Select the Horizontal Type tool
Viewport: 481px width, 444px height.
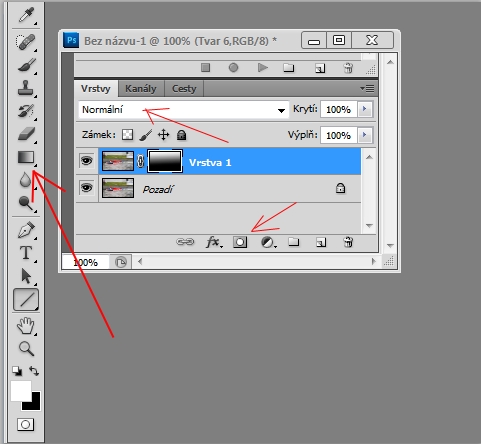pyautogui.click(x=26, y=253)
